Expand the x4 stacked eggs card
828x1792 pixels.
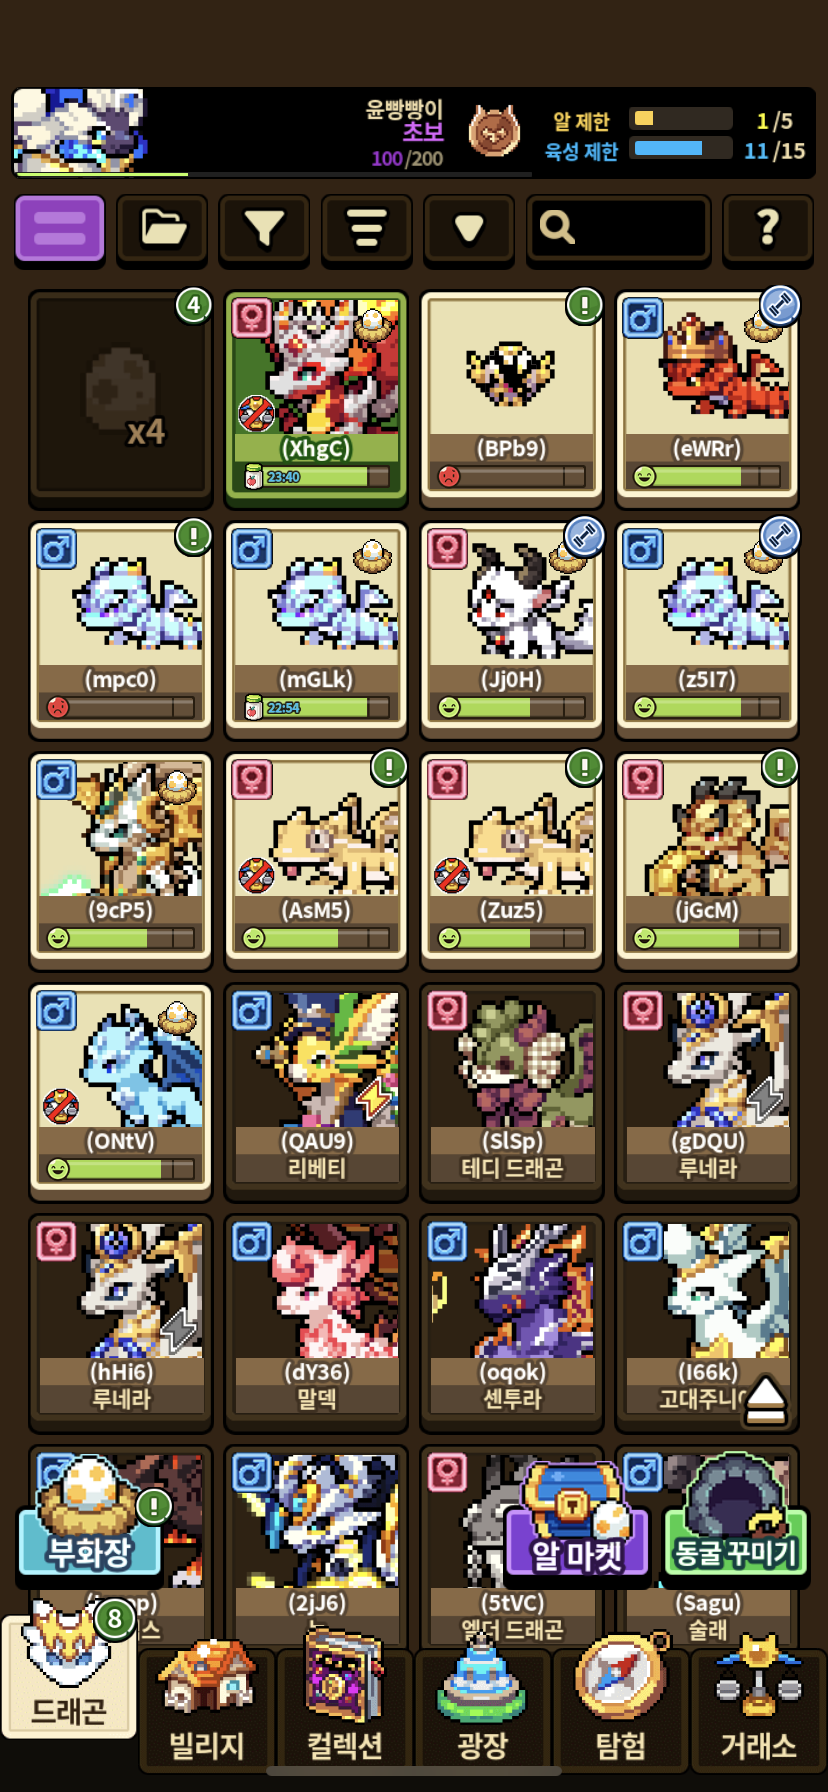point(121,397)
